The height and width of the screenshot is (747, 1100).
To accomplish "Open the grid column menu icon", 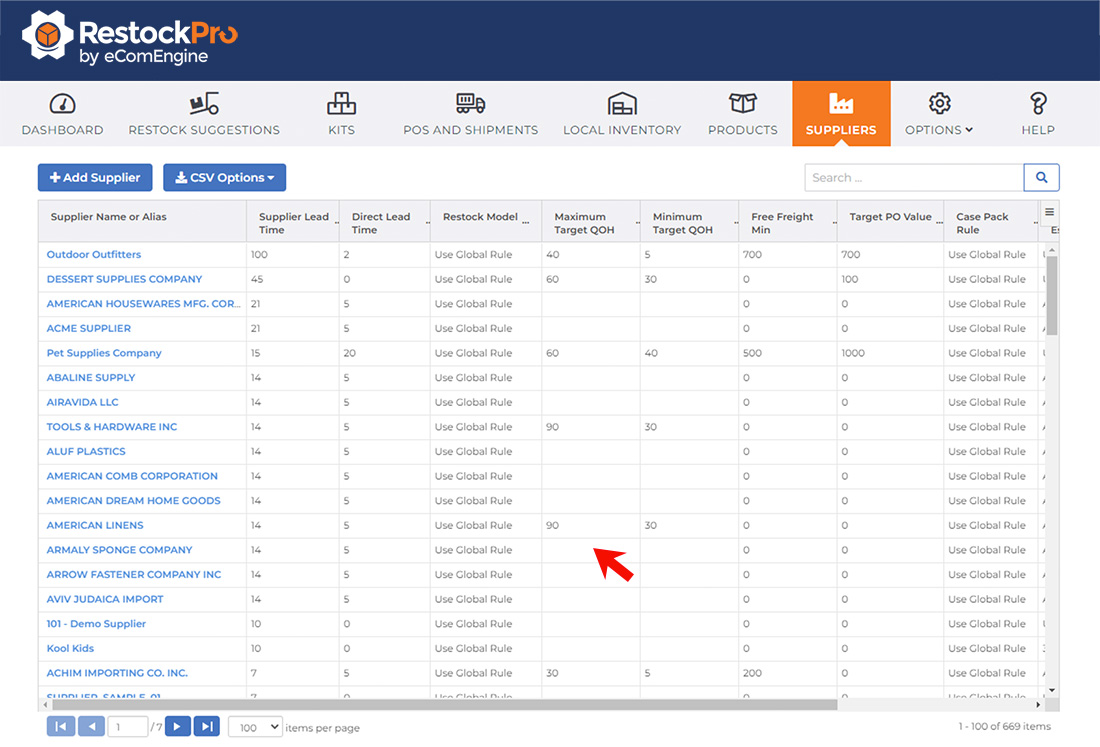I will click(1049, 212).
